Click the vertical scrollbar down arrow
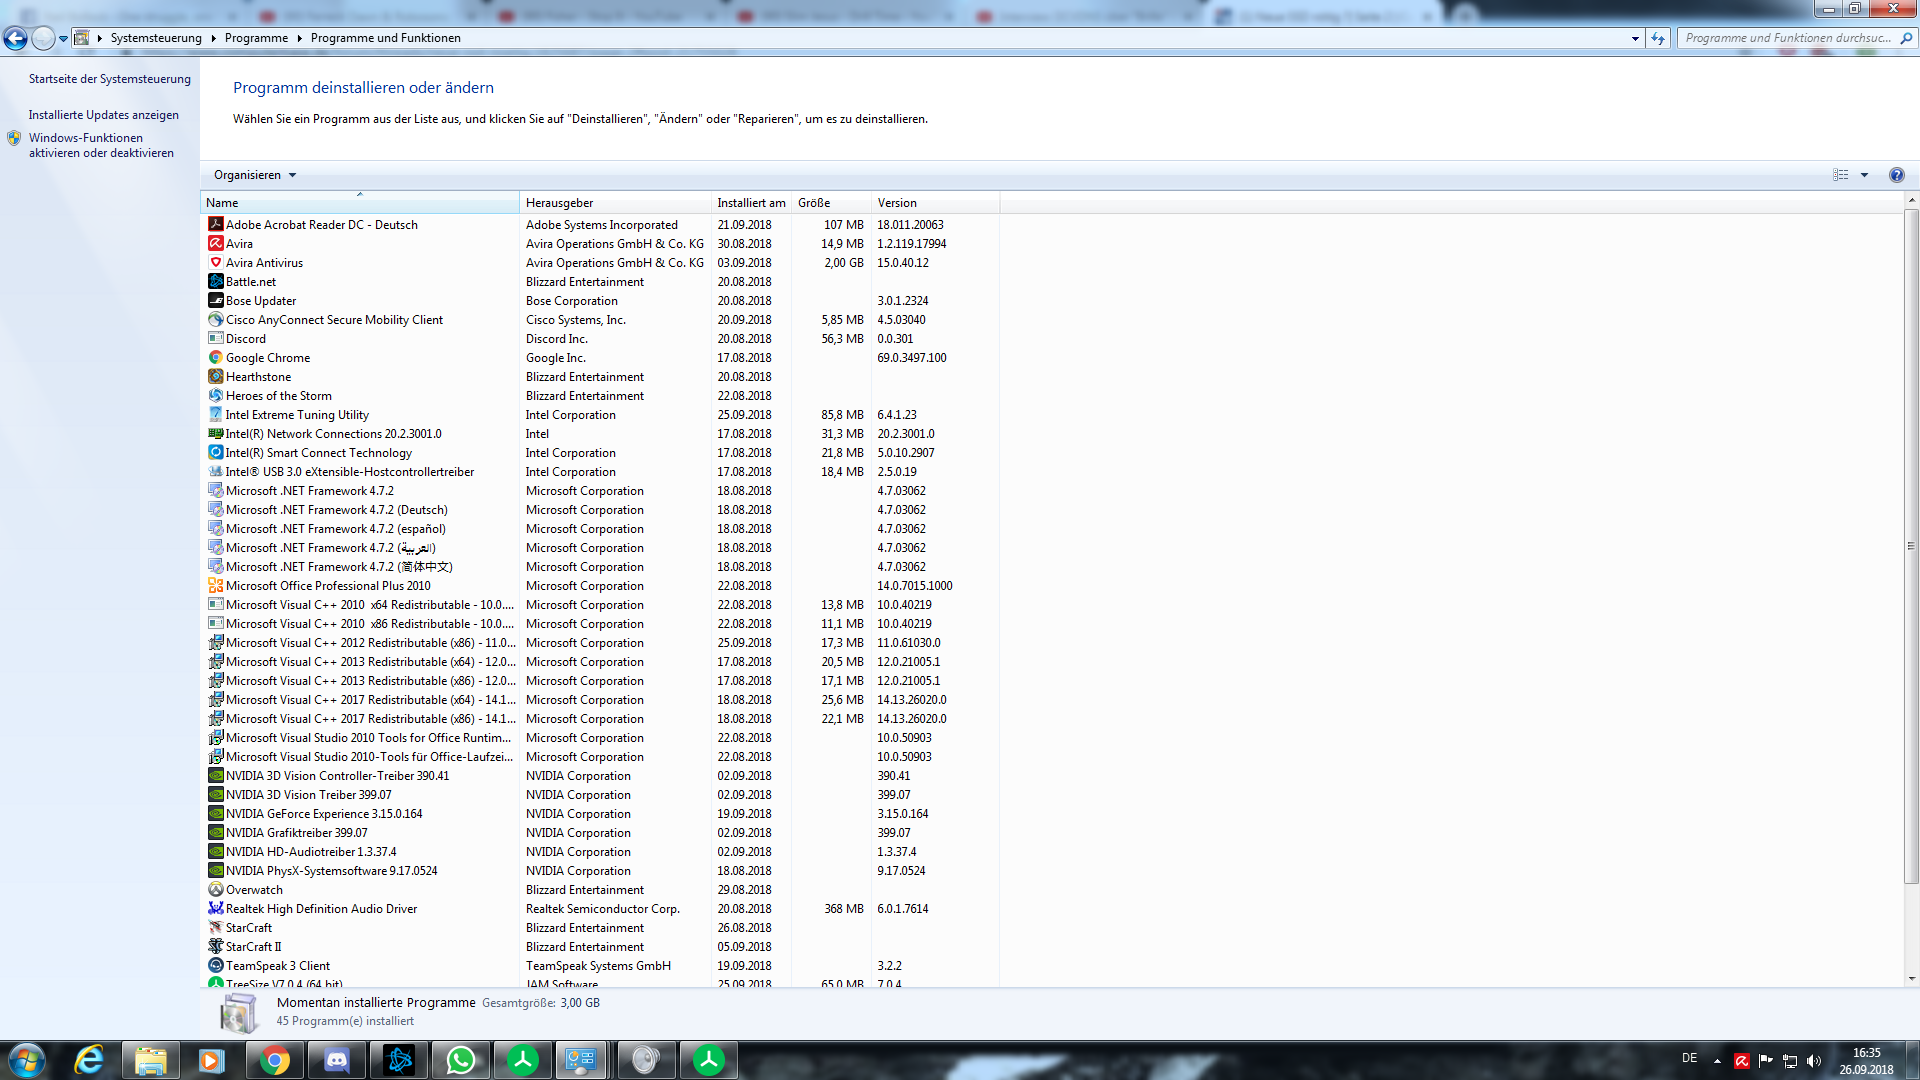1920x1080 pixels. [x=1911, y=979]
